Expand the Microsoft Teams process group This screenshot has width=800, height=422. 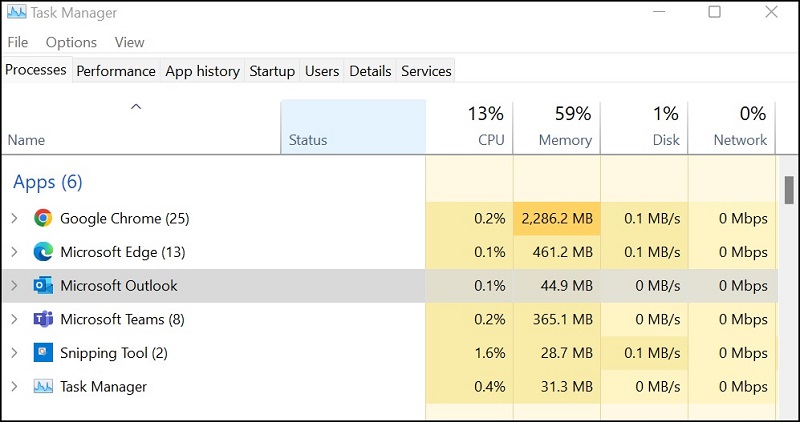14,320
